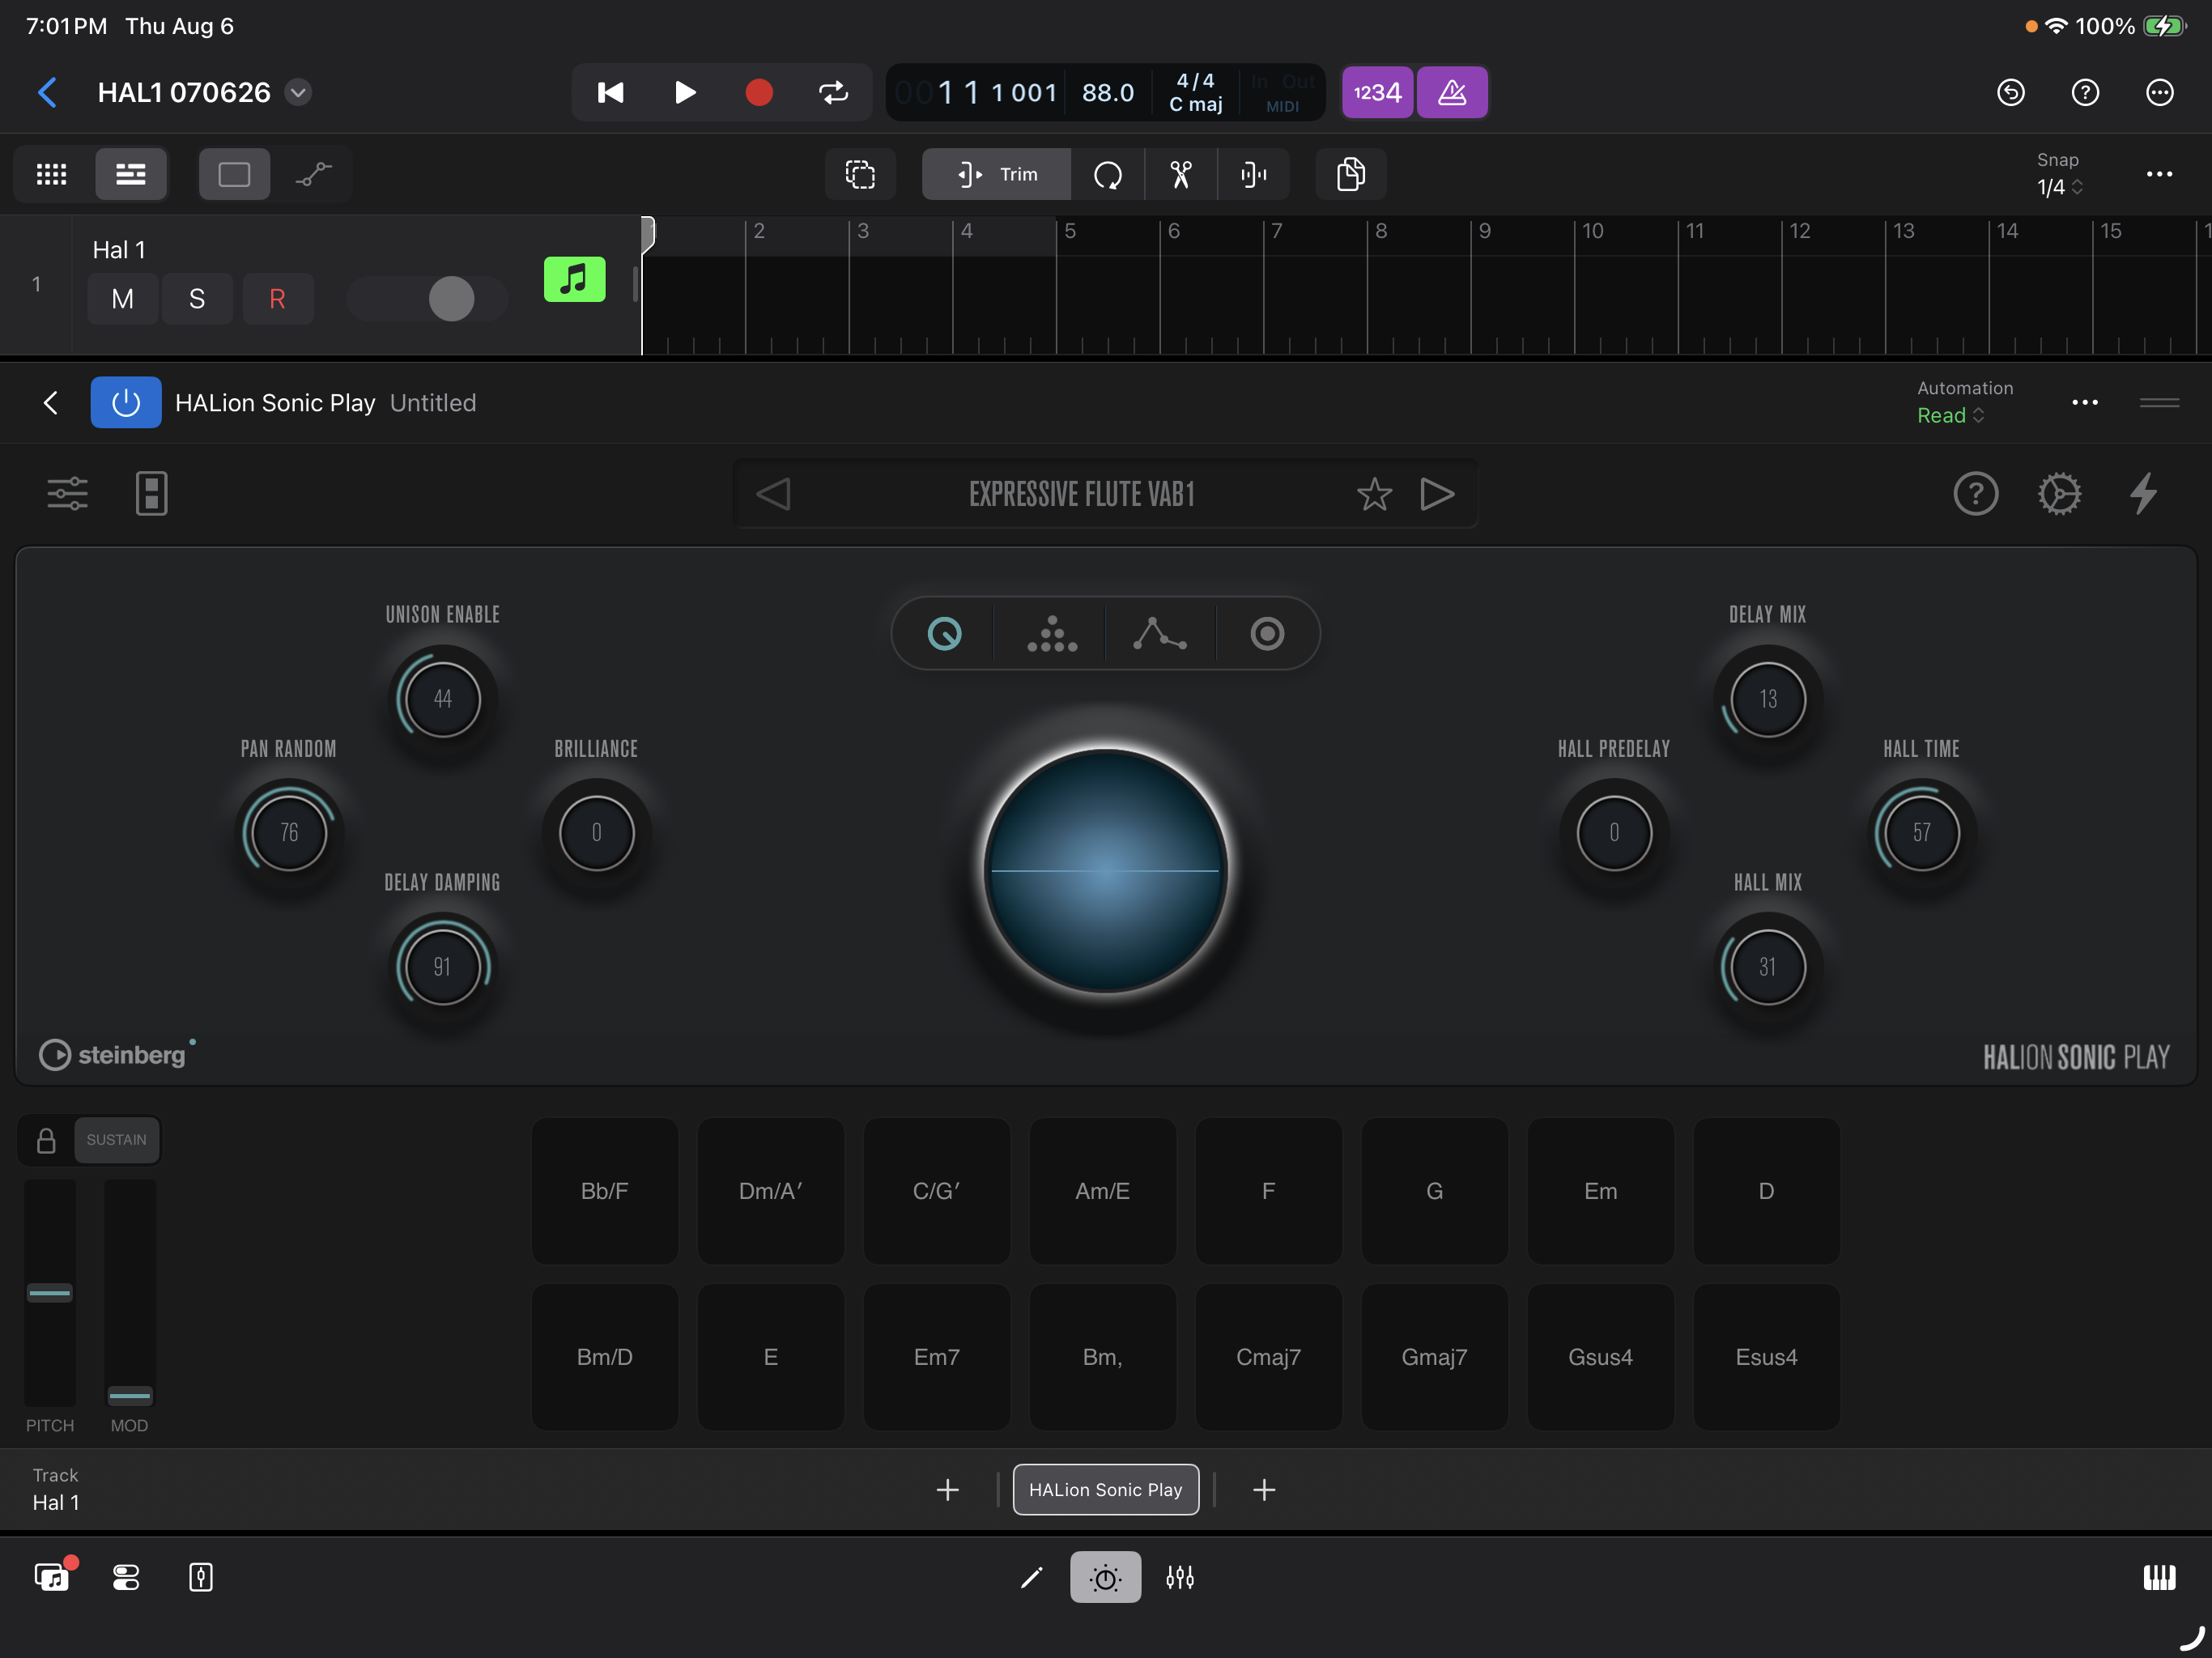Select the loop tool
Viewport: 2212px width, 1658px height.
point(1108,174)
